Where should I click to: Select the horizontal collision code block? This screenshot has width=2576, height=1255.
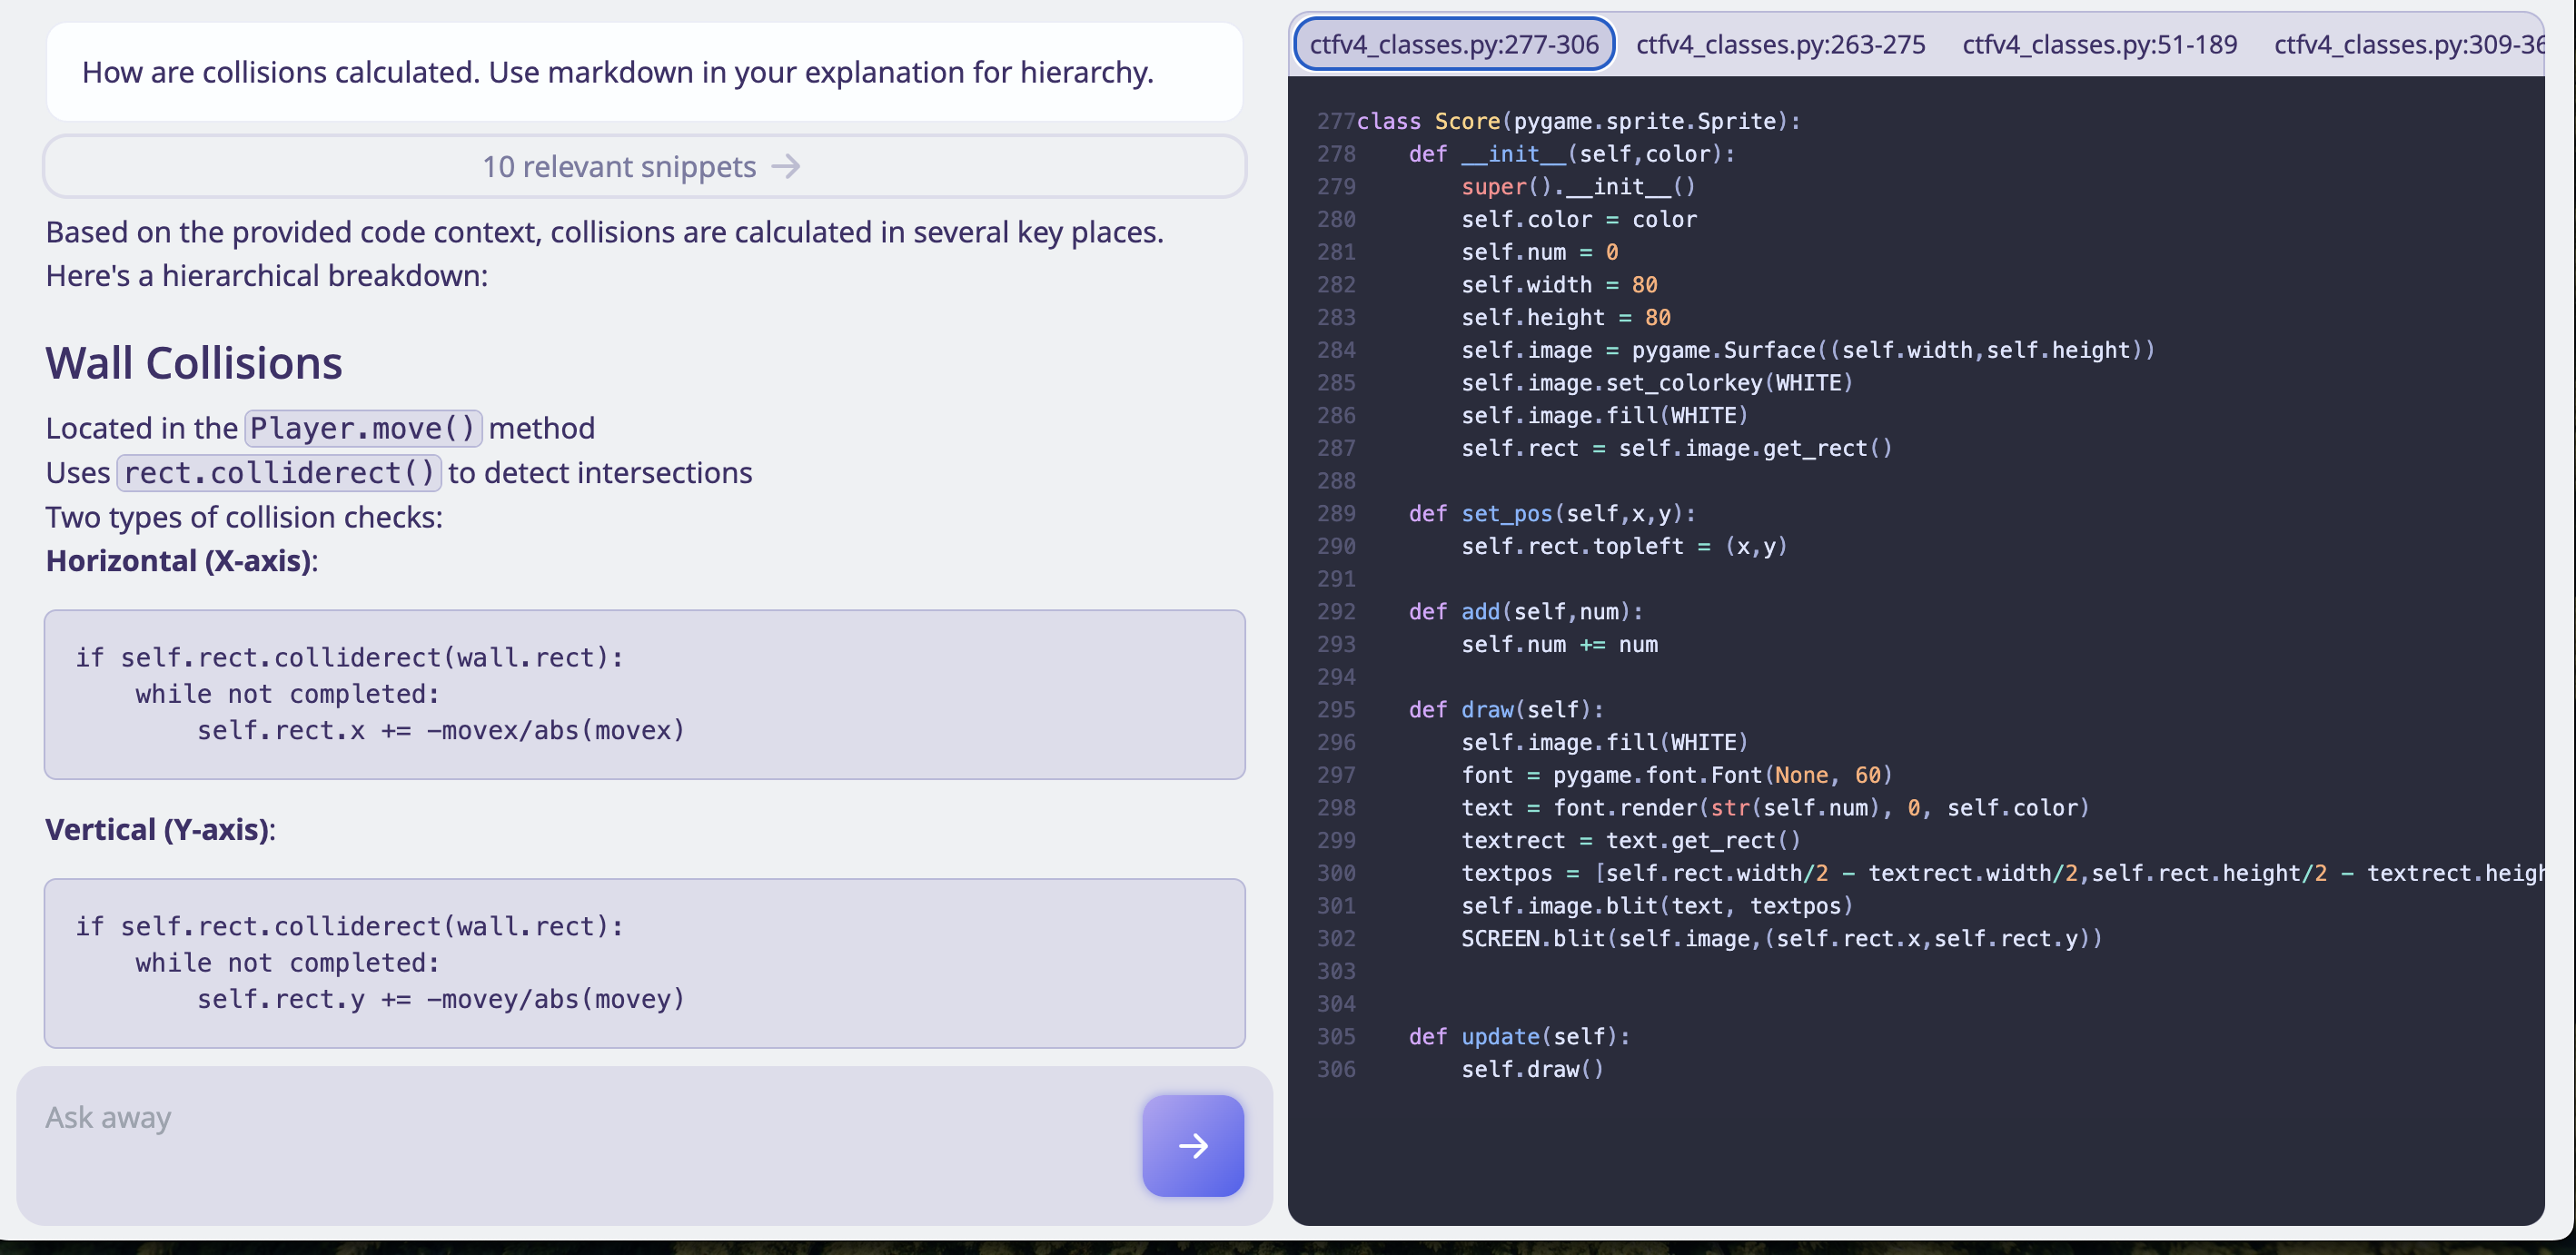point(644,694)
